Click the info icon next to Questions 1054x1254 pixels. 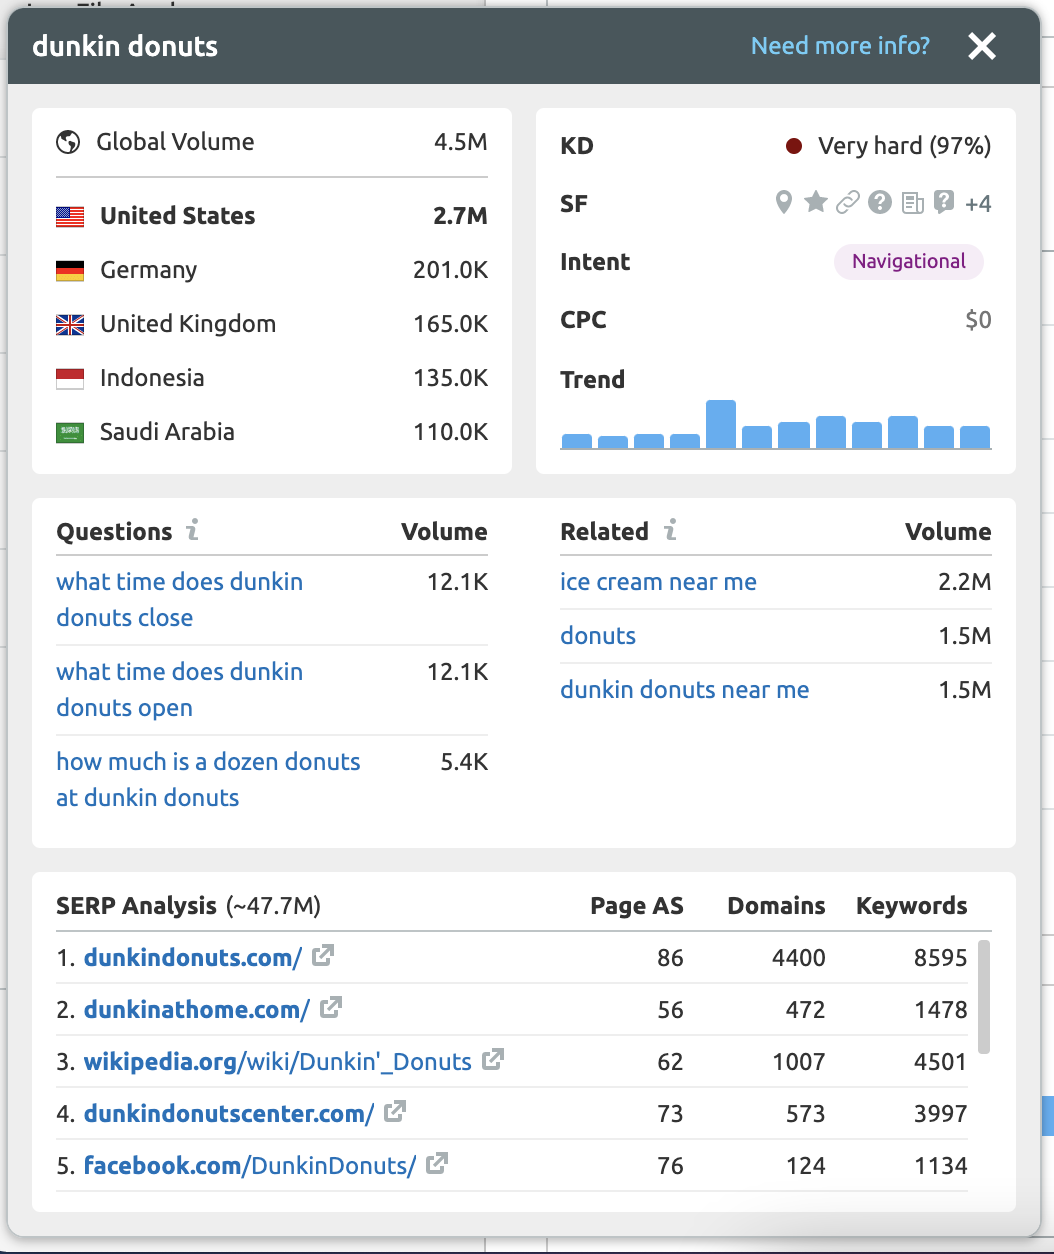(x=193, y=530)
